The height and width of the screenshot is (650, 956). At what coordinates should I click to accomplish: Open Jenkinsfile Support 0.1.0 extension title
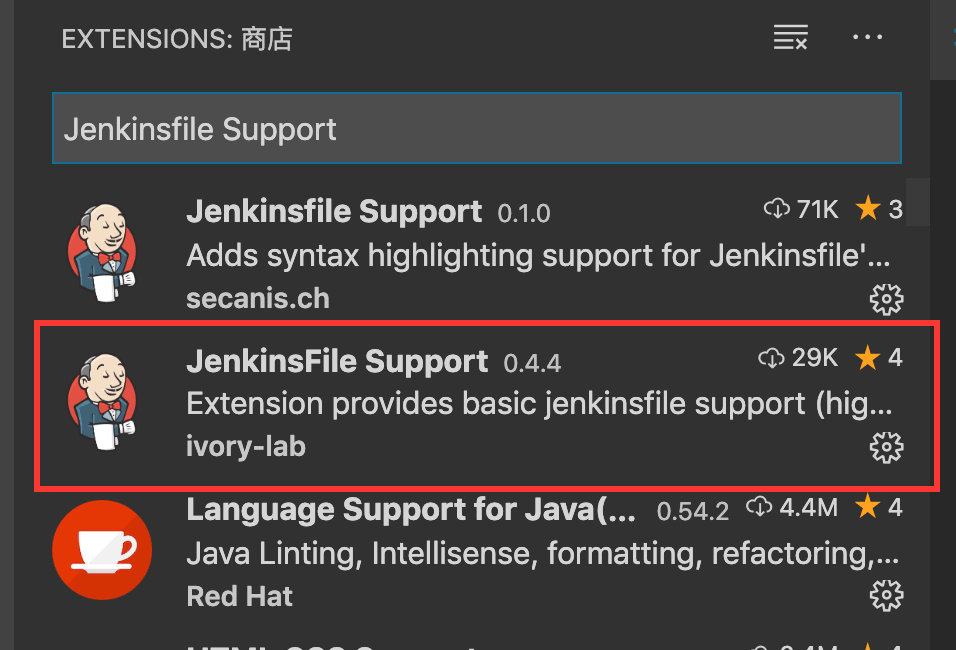pyautogui.click(x=334, y=212)
